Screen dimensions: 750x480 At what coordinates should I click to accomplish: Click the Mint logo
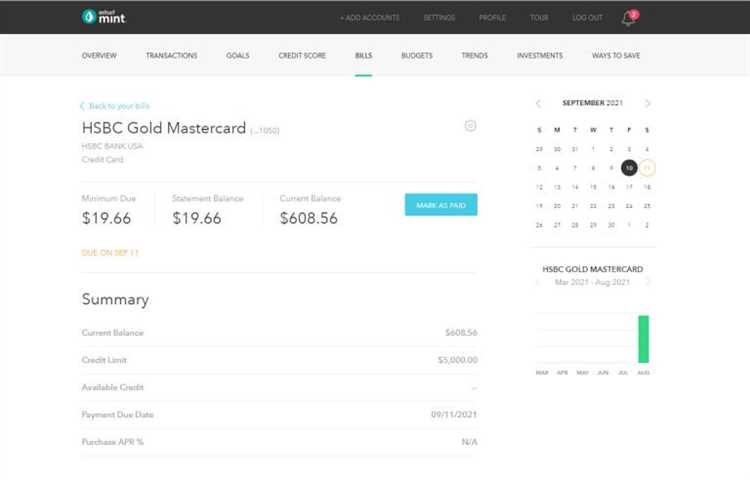tap(103, 17)
